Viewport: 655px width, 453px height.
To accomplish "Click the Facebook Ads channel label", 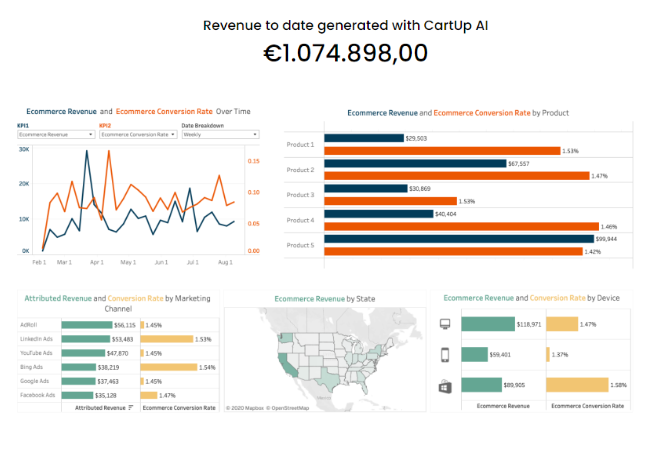I will click(38, 395).
